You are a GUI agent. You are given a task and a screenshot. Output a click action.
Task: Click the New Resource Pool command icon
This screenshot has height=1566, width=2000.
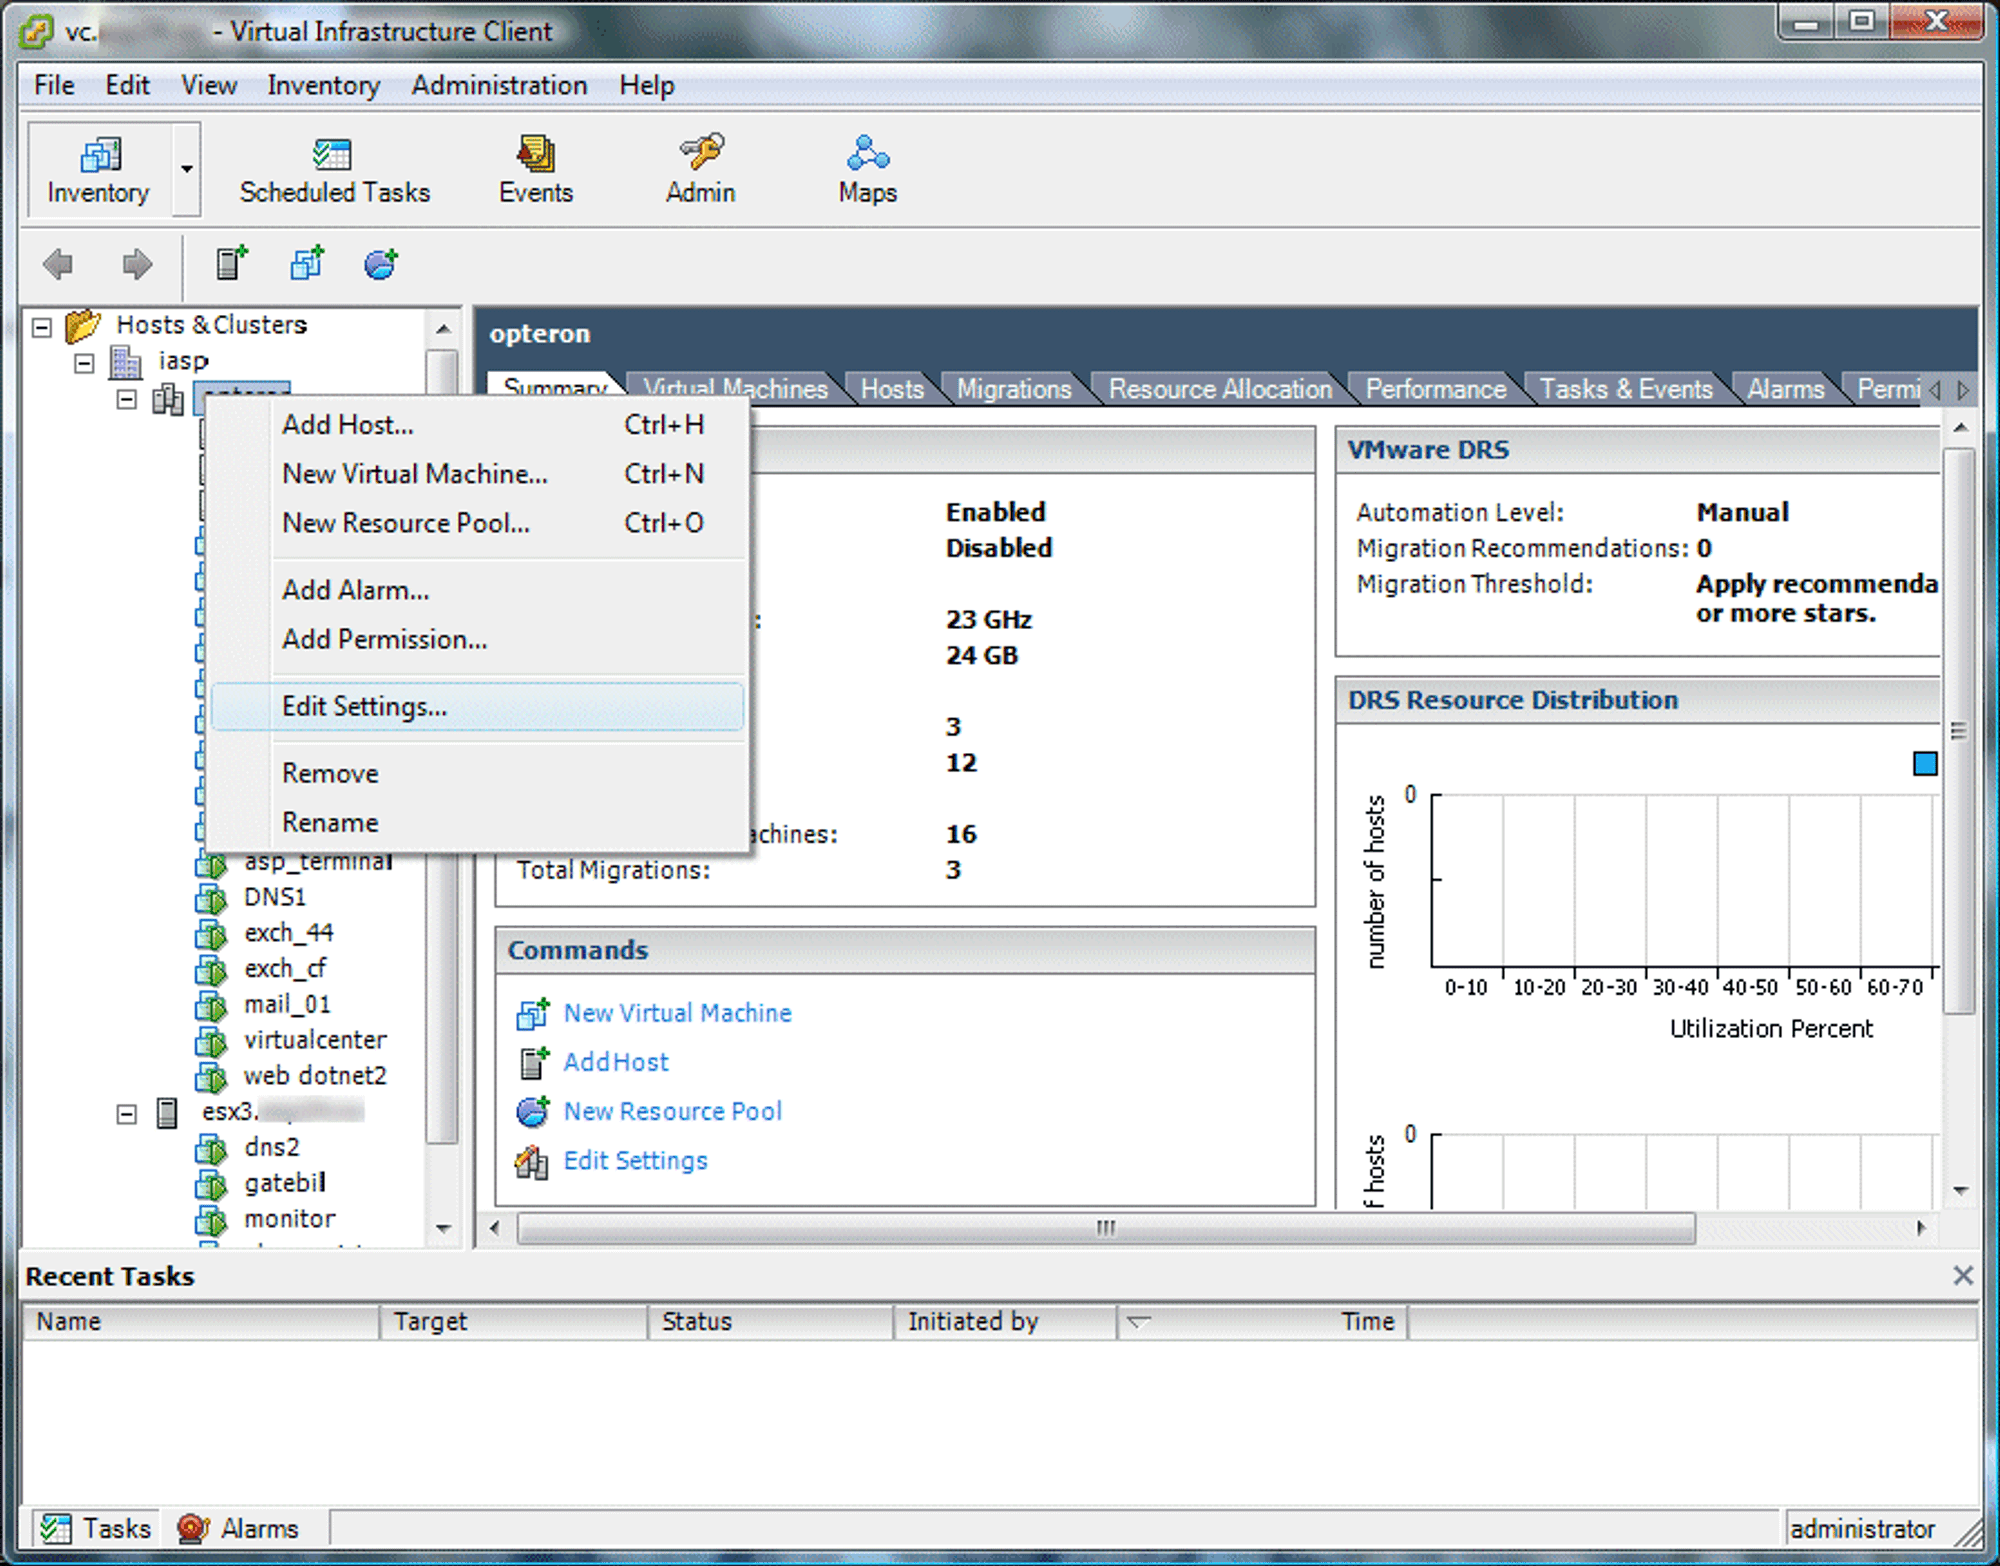[533, 1111]
